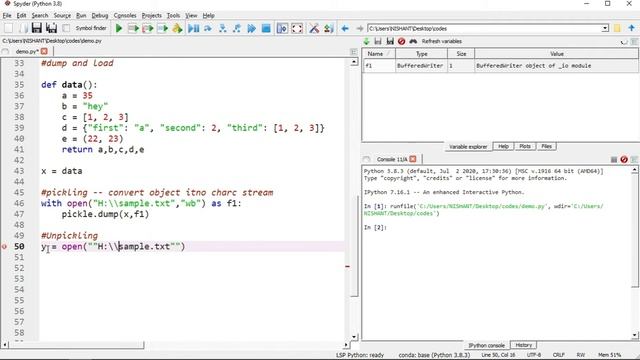Click the Save data as icon
Viewport: 640px width, 360px height.
click(390, 41)
